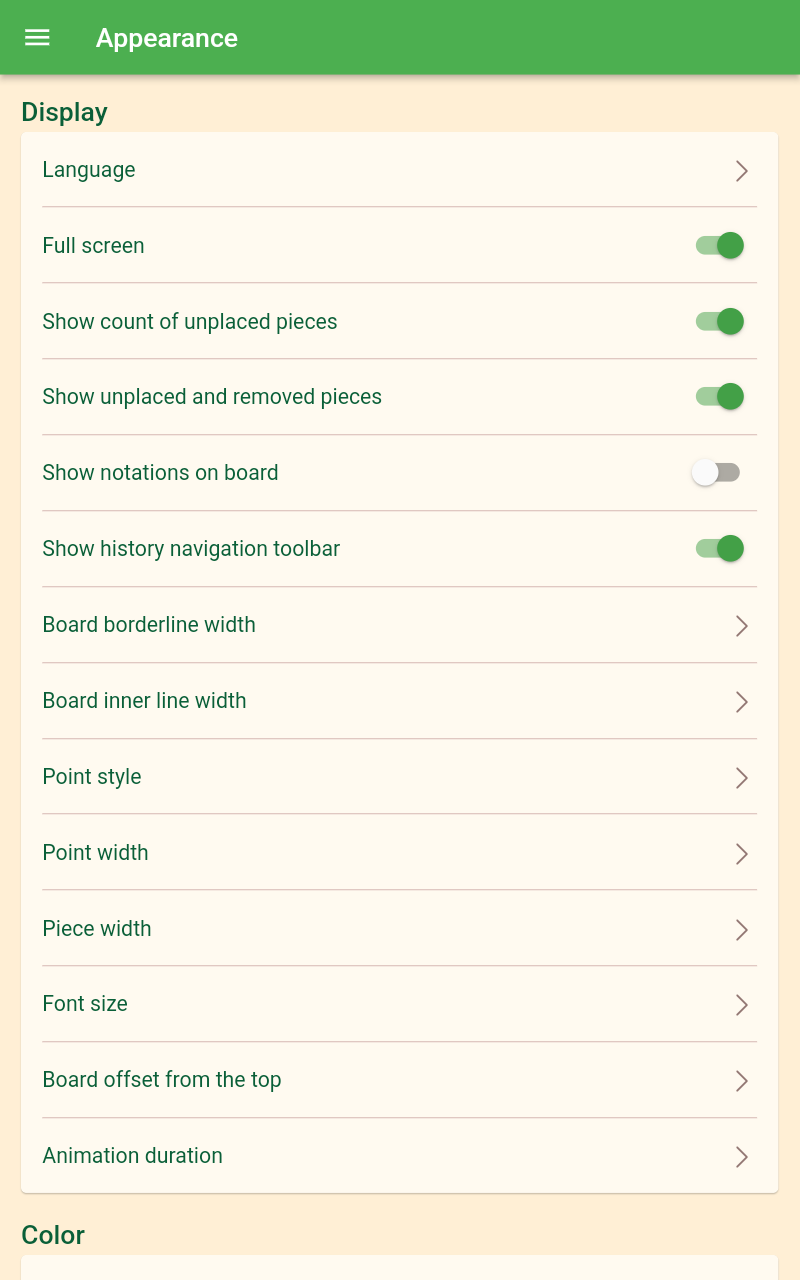Disable the Full screen switch
The height and width of the screenshot is (1280, 800).
click(720, 246)
